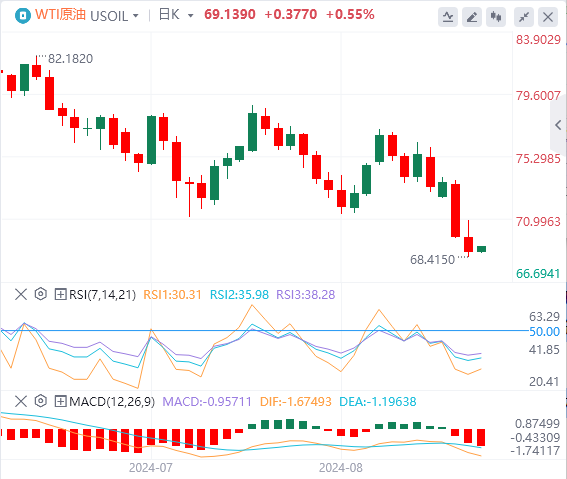
Task: Switch candlestick chart style icon
Action: [x=496, y=17]
